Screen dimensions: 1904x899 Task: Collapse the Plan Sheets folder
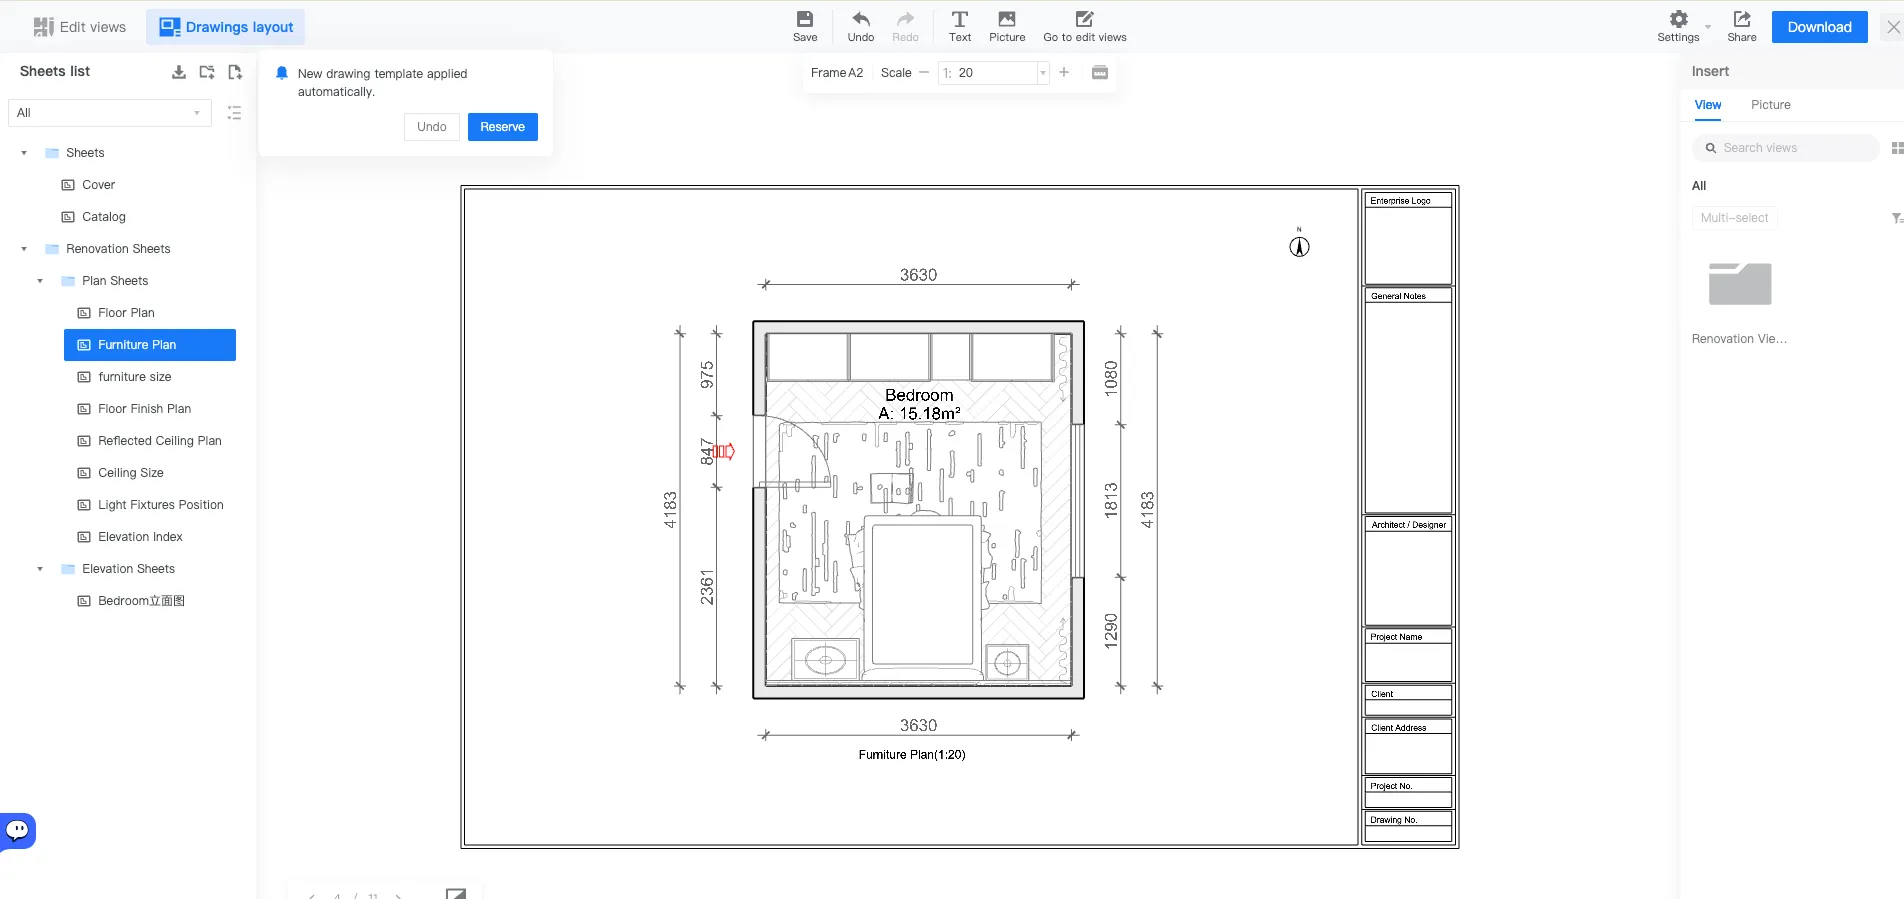pyautogui.click(x=40, y=281)
